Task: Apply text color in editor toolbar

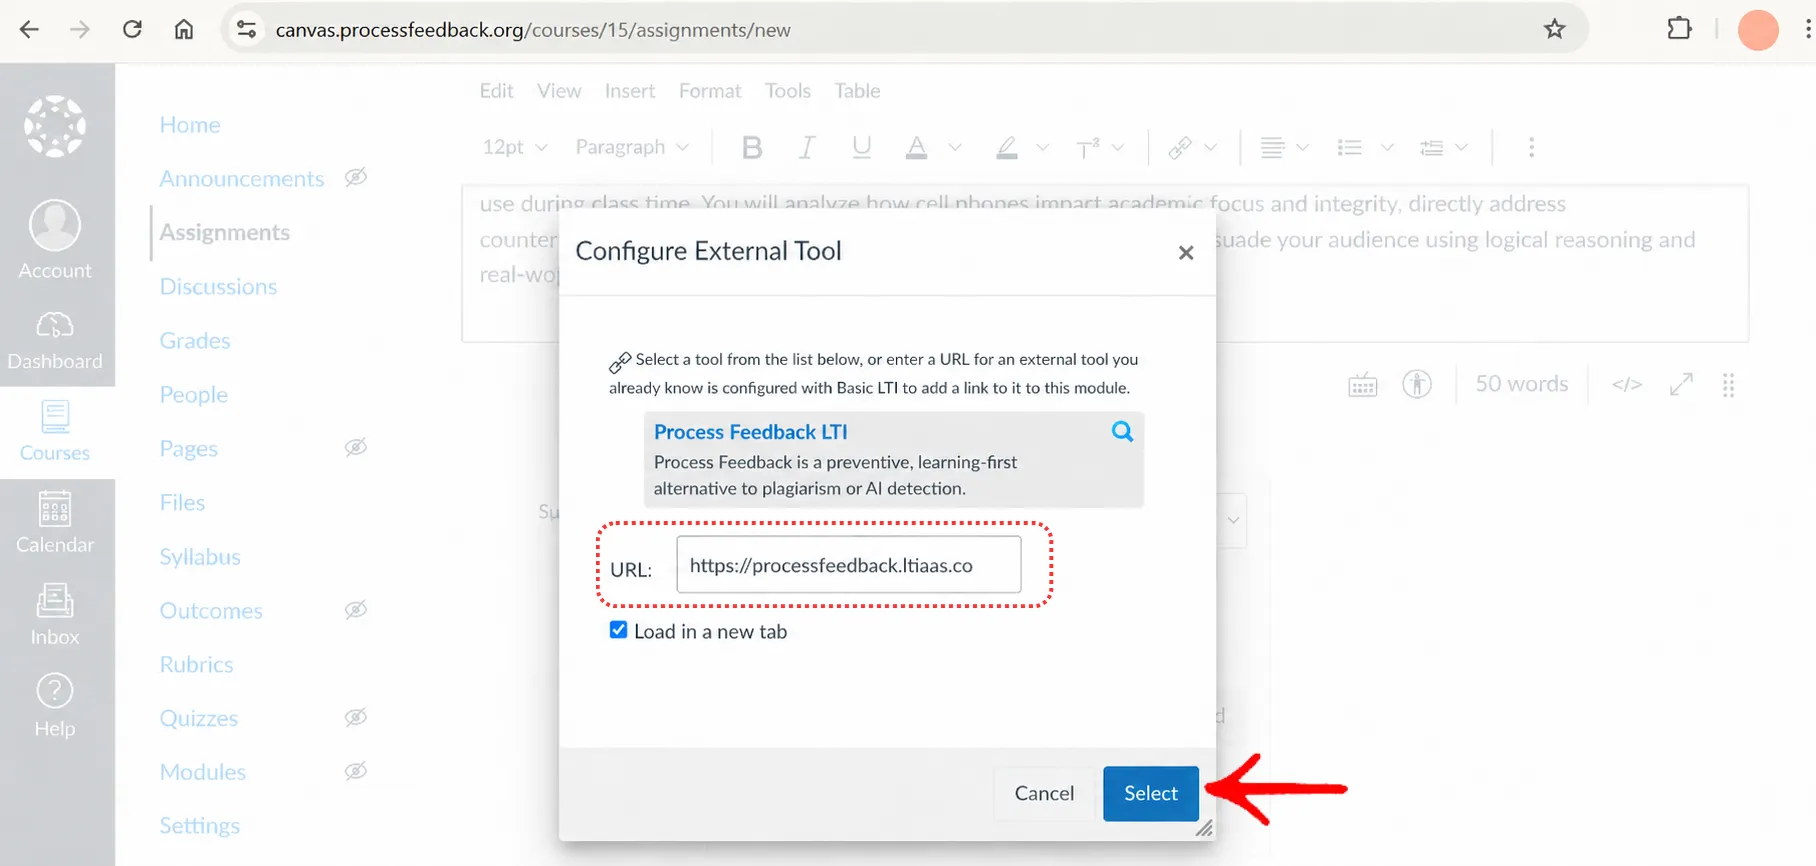Action: tap(916, 148)
